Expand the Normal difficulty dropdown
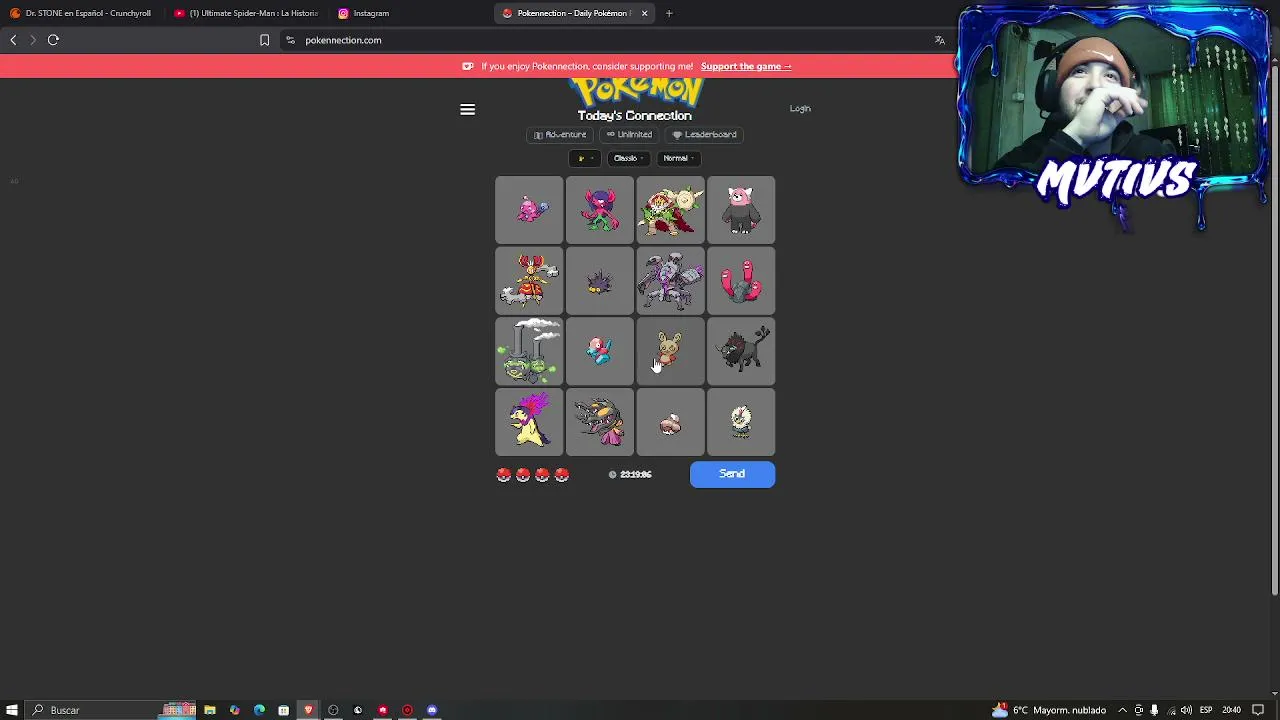The image size is (1280, 720). coord(678,158)
